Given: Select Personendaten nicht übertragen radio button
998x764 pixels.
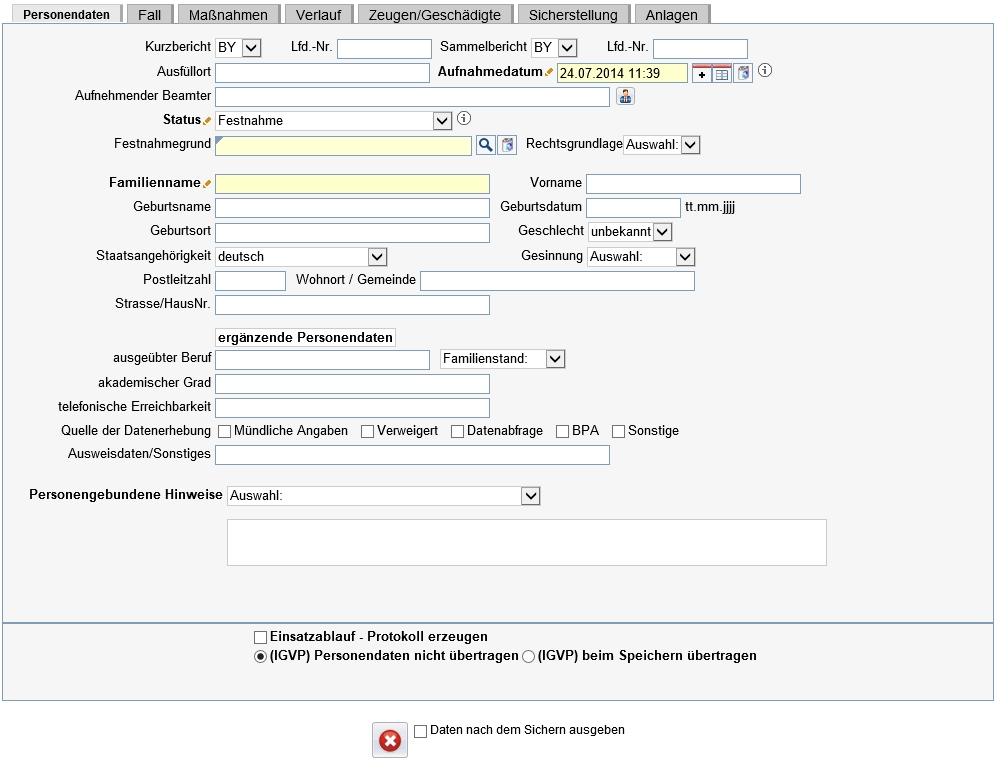Looking at the screenshot, I should pos(260,656).
